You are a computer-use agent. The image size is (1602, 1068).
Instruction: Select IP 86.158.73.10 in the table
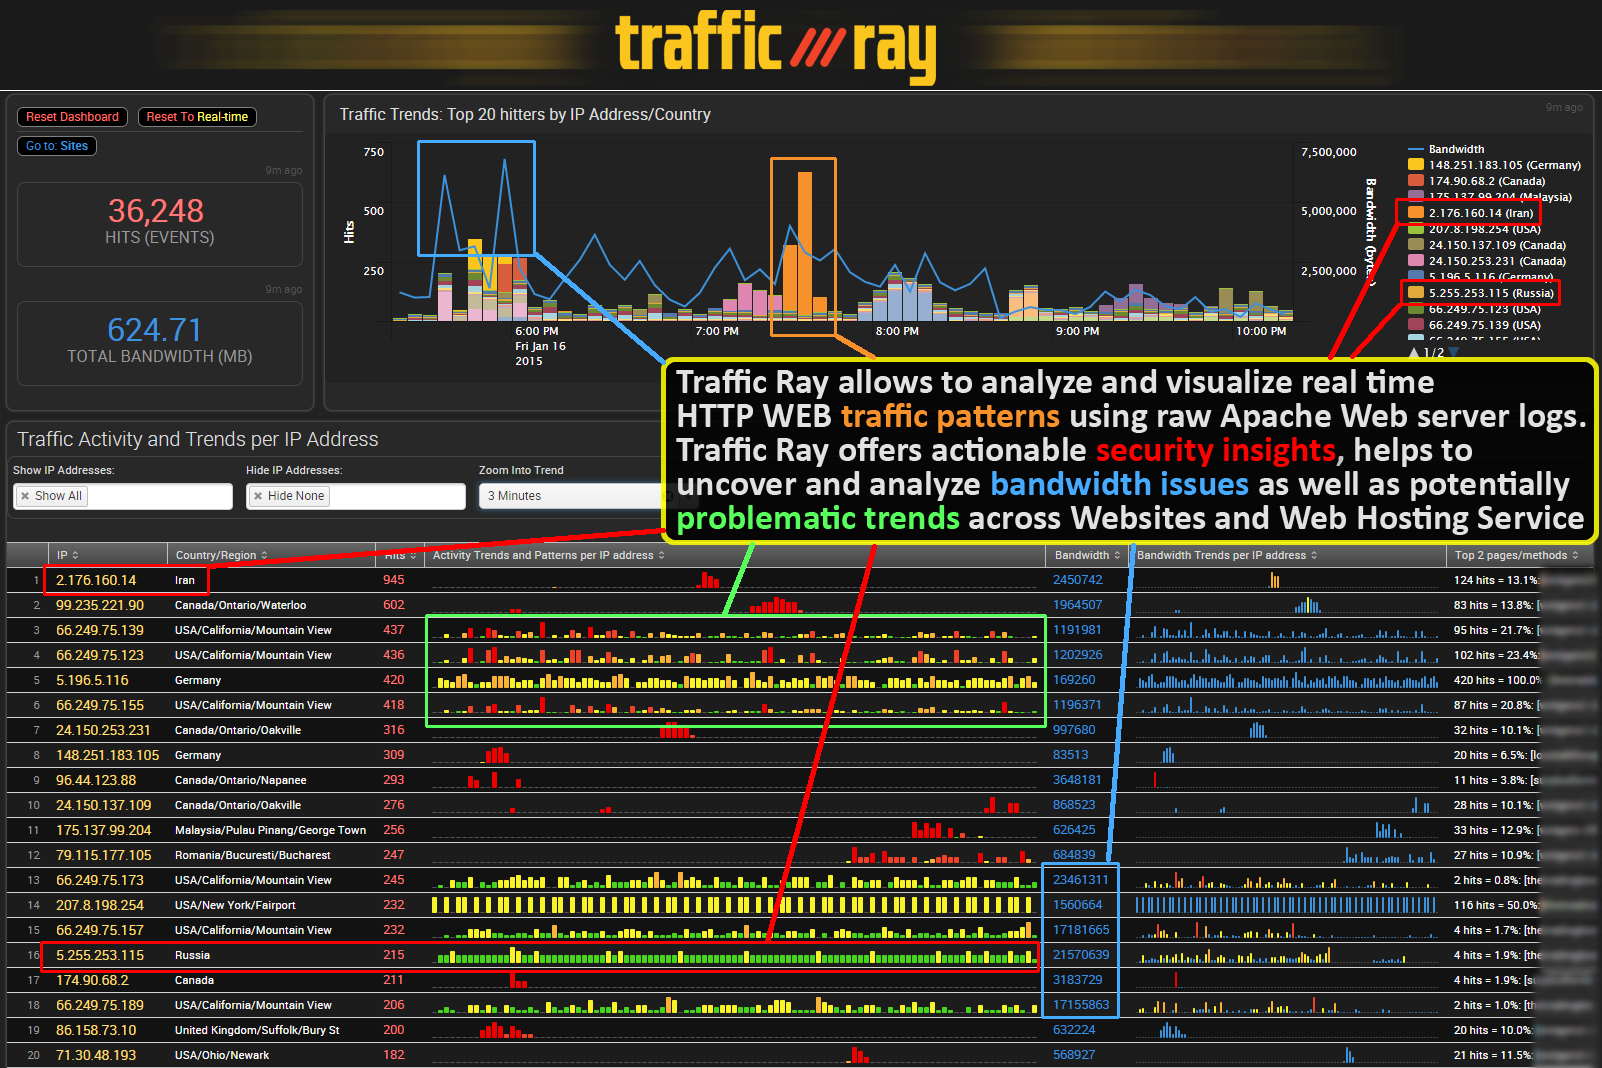click(96, 1030)
